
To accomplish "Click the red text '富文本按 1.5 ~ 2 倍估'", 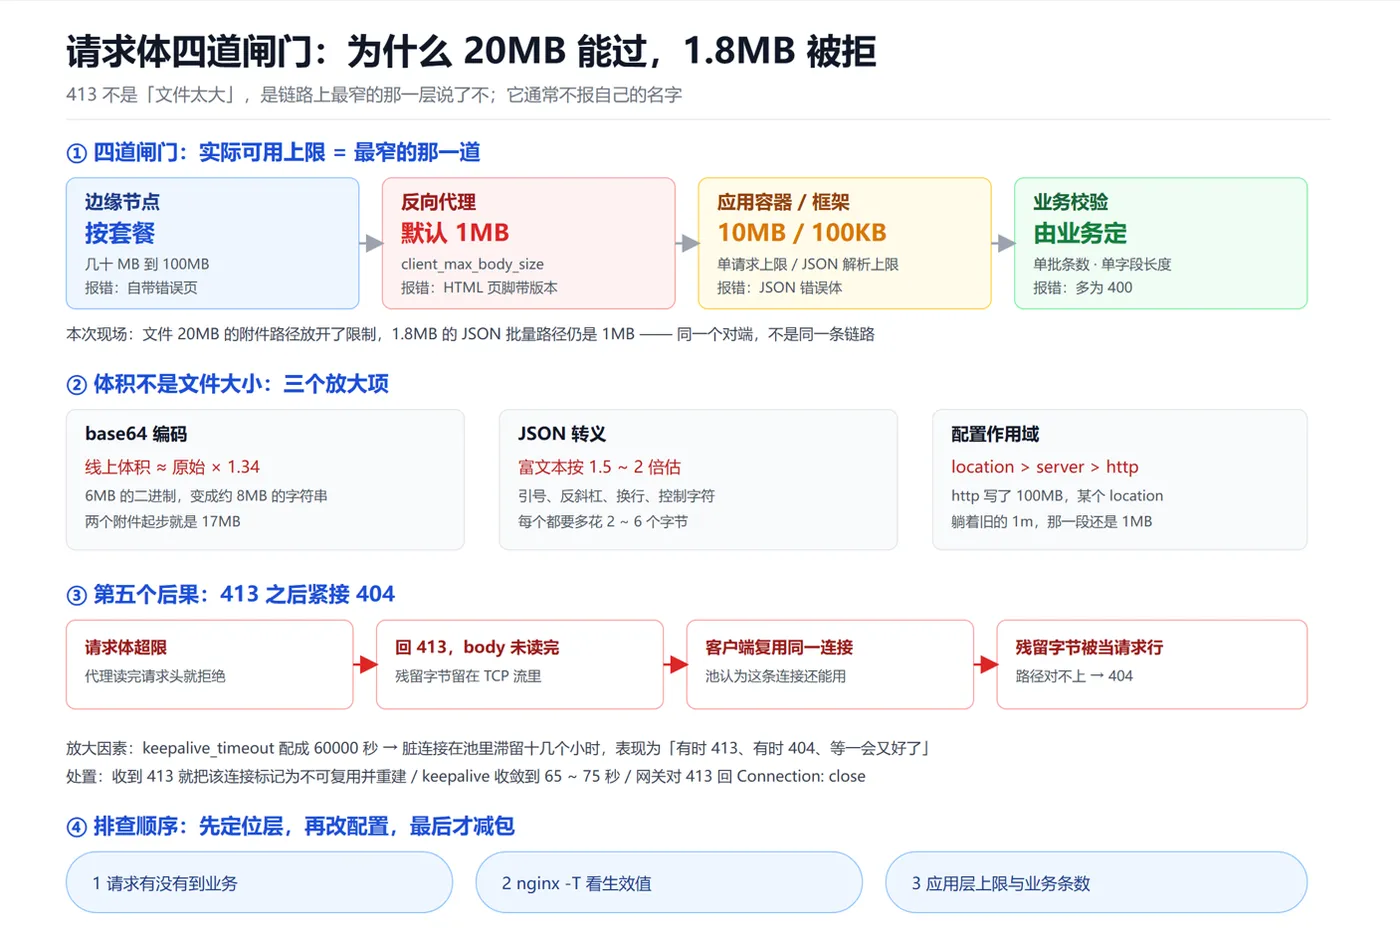I will (x=599, y=467).
